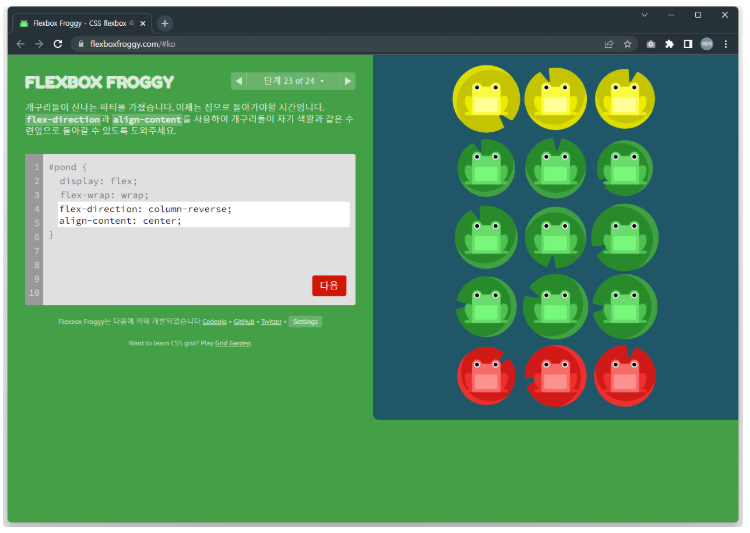750x533 pixels.
Task: Click the center green frog of the pond
Action: pyautogui.click(x=555, y=237)
